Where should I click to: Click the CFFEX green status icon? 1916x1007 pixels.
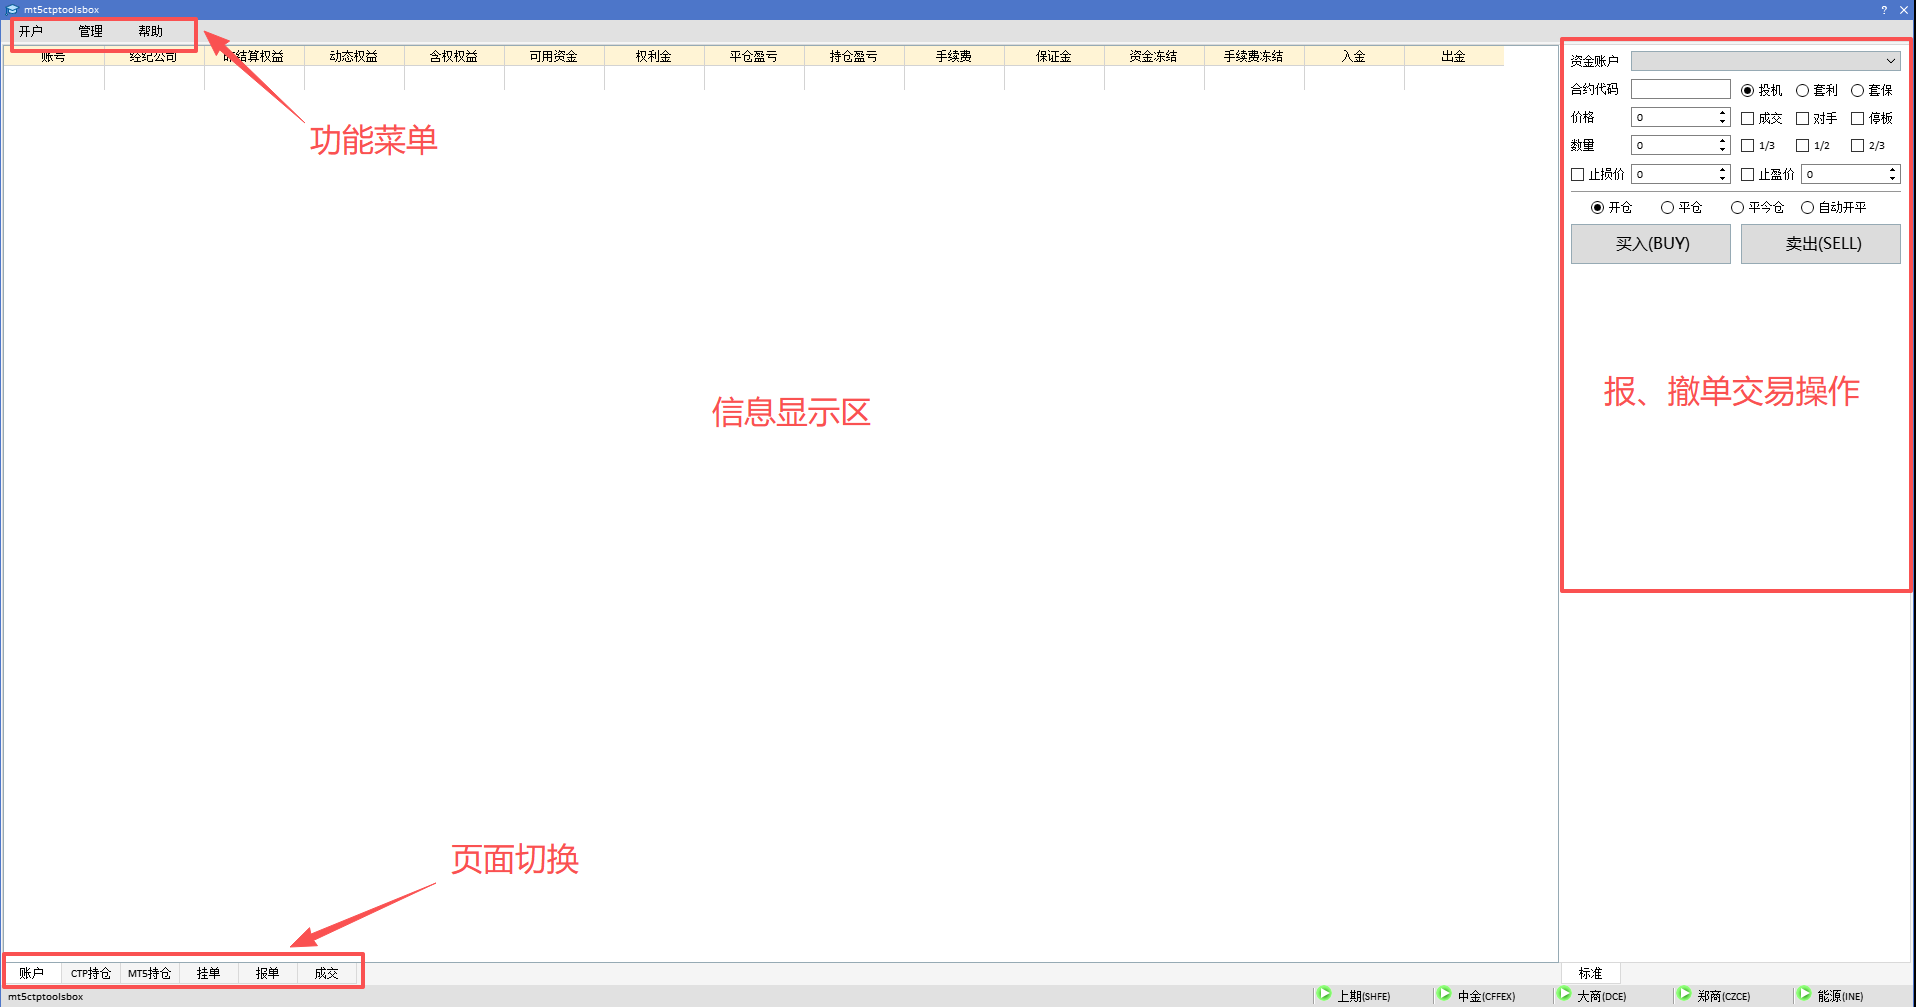(1444, 994)
